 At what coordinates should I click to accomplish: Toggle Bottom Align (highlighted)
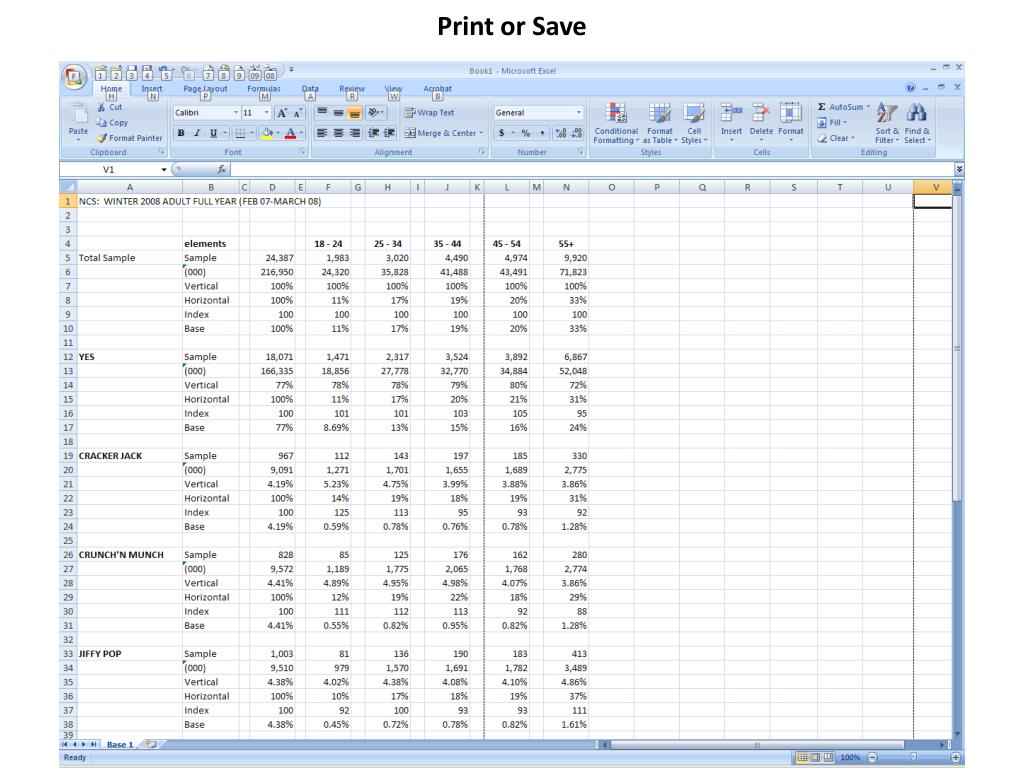[x=355, y=113]
